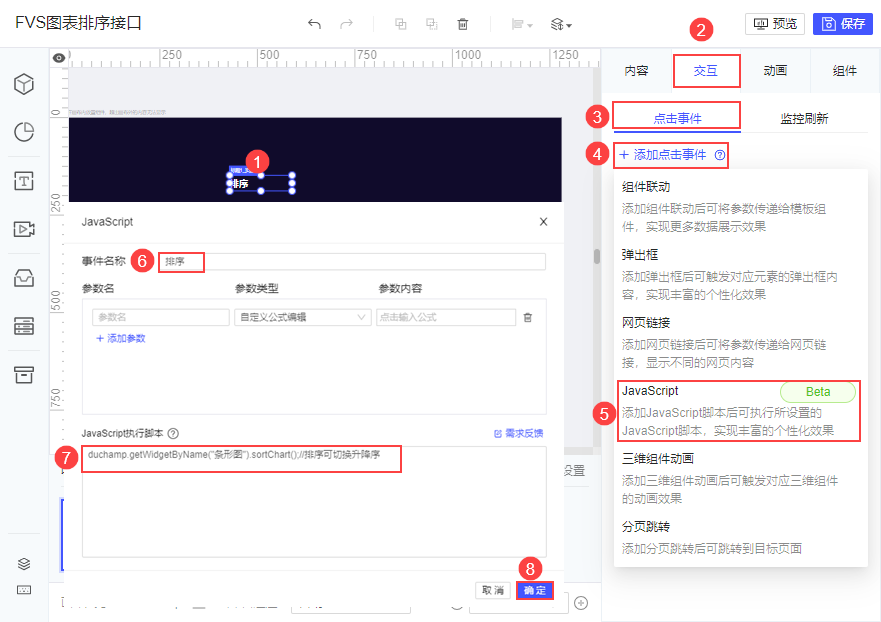This screenshot has height=622, width=881.
Task: Click help icon beside JavaScript执行脚本
Action: click(x=173, y=433)
